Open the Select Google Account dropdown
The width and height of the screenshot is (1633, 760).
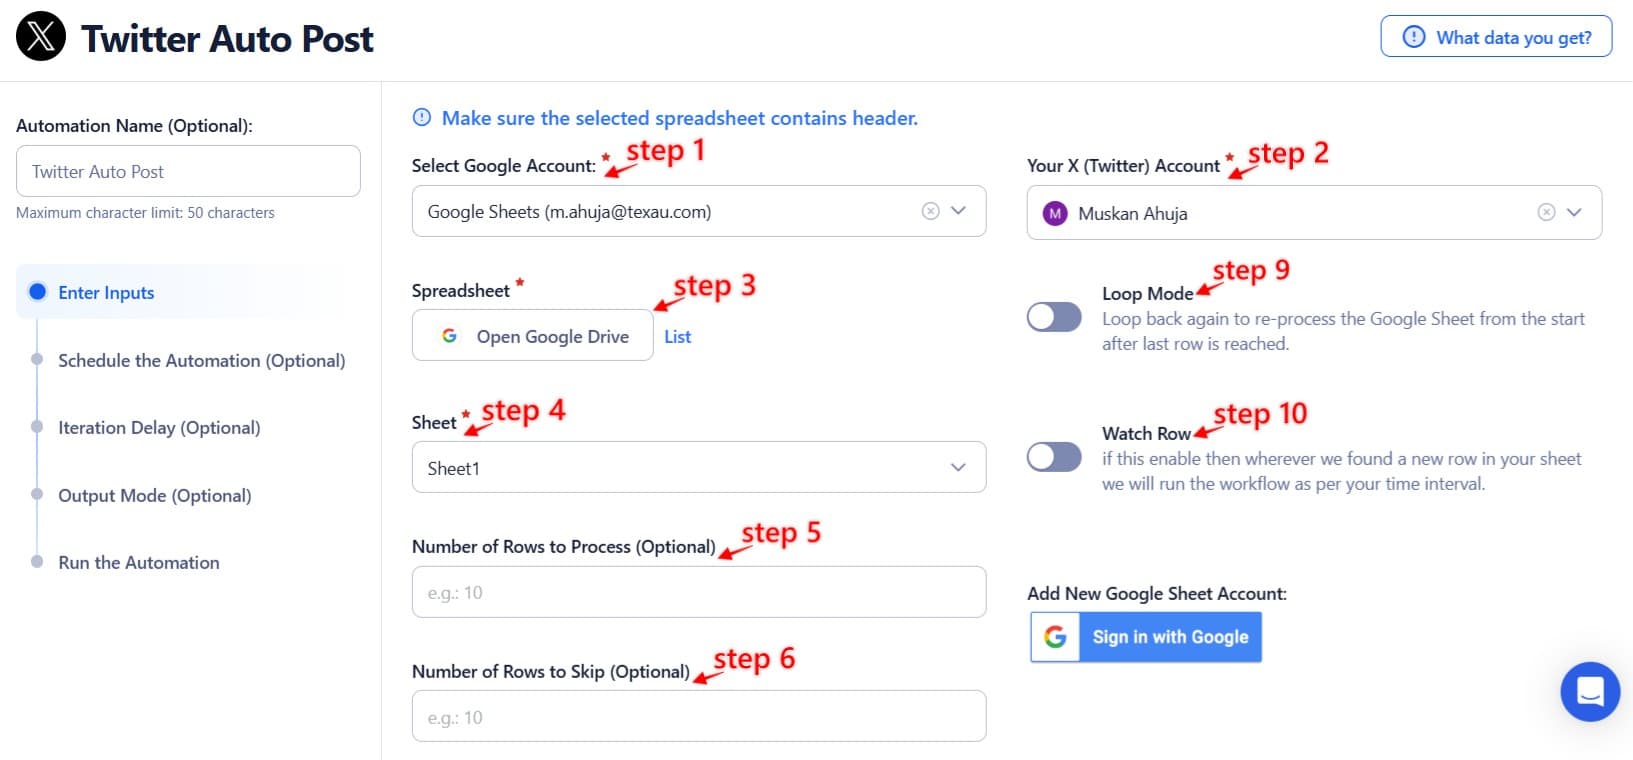coord(959,211)
